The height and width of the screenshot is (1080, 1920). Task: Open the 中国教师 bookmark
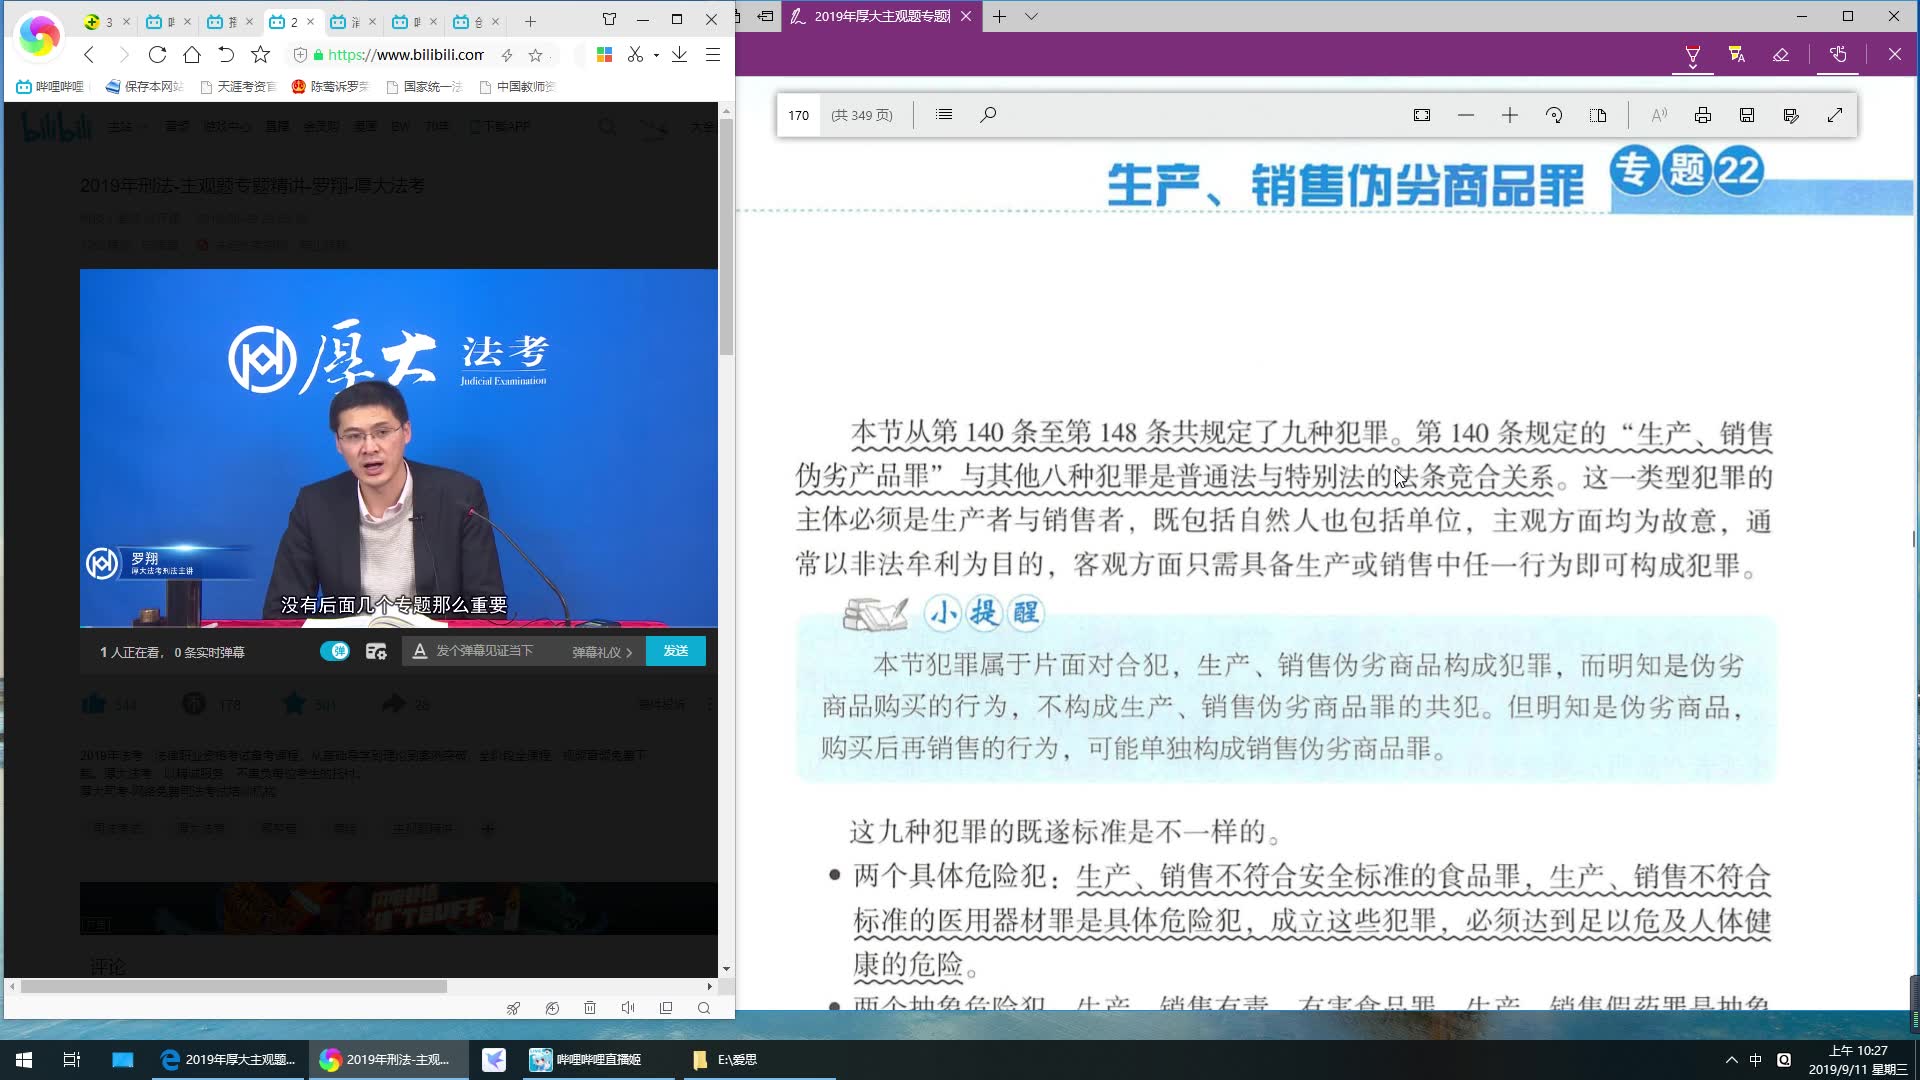click(517, 87)
